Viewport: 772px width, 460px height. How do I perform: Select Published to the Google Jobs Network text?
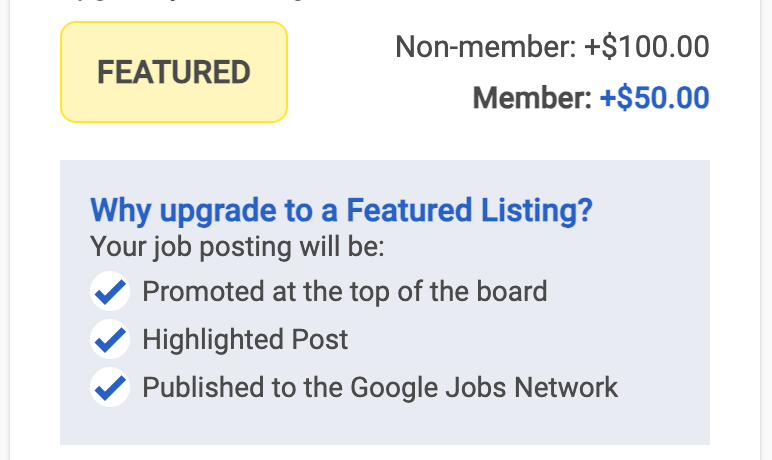click(380, 387)
